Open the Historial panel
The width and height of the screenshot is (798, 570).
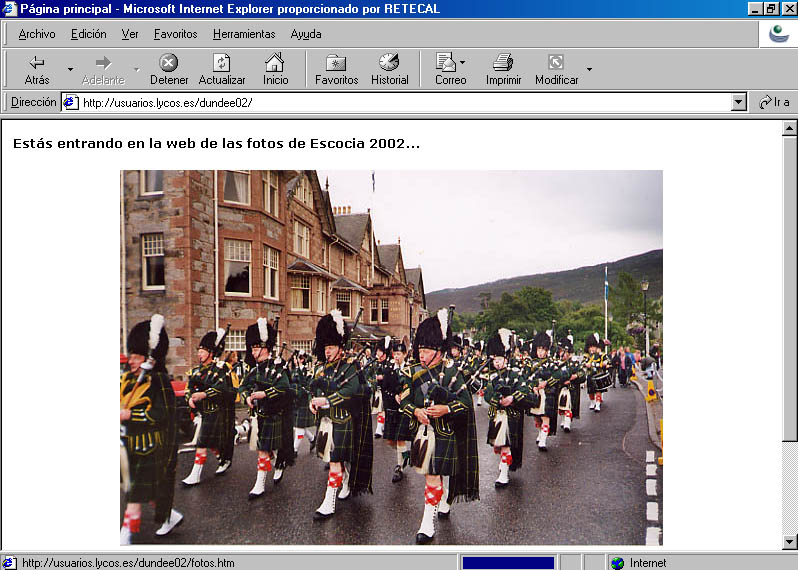[x=389, y=69]
